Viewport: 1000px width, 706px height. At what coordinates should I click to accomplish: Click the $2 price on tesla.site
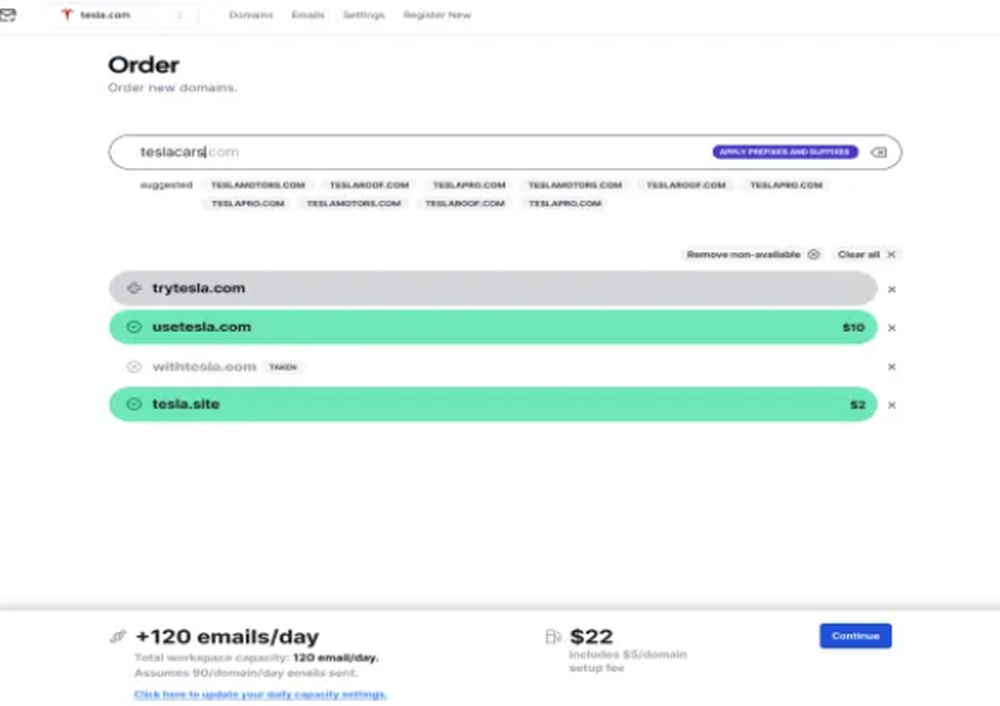(858, 405)
